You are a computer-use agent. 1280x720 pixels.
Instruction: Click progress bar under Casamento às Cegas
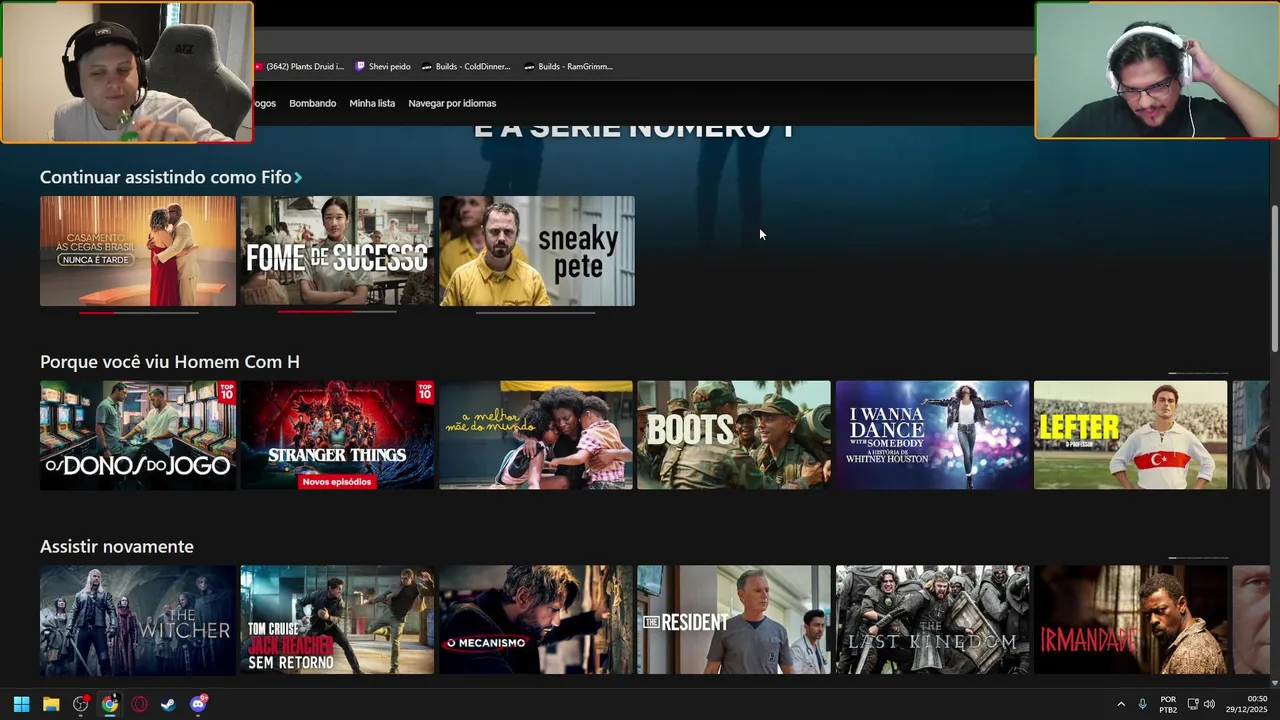coord(139,312)
